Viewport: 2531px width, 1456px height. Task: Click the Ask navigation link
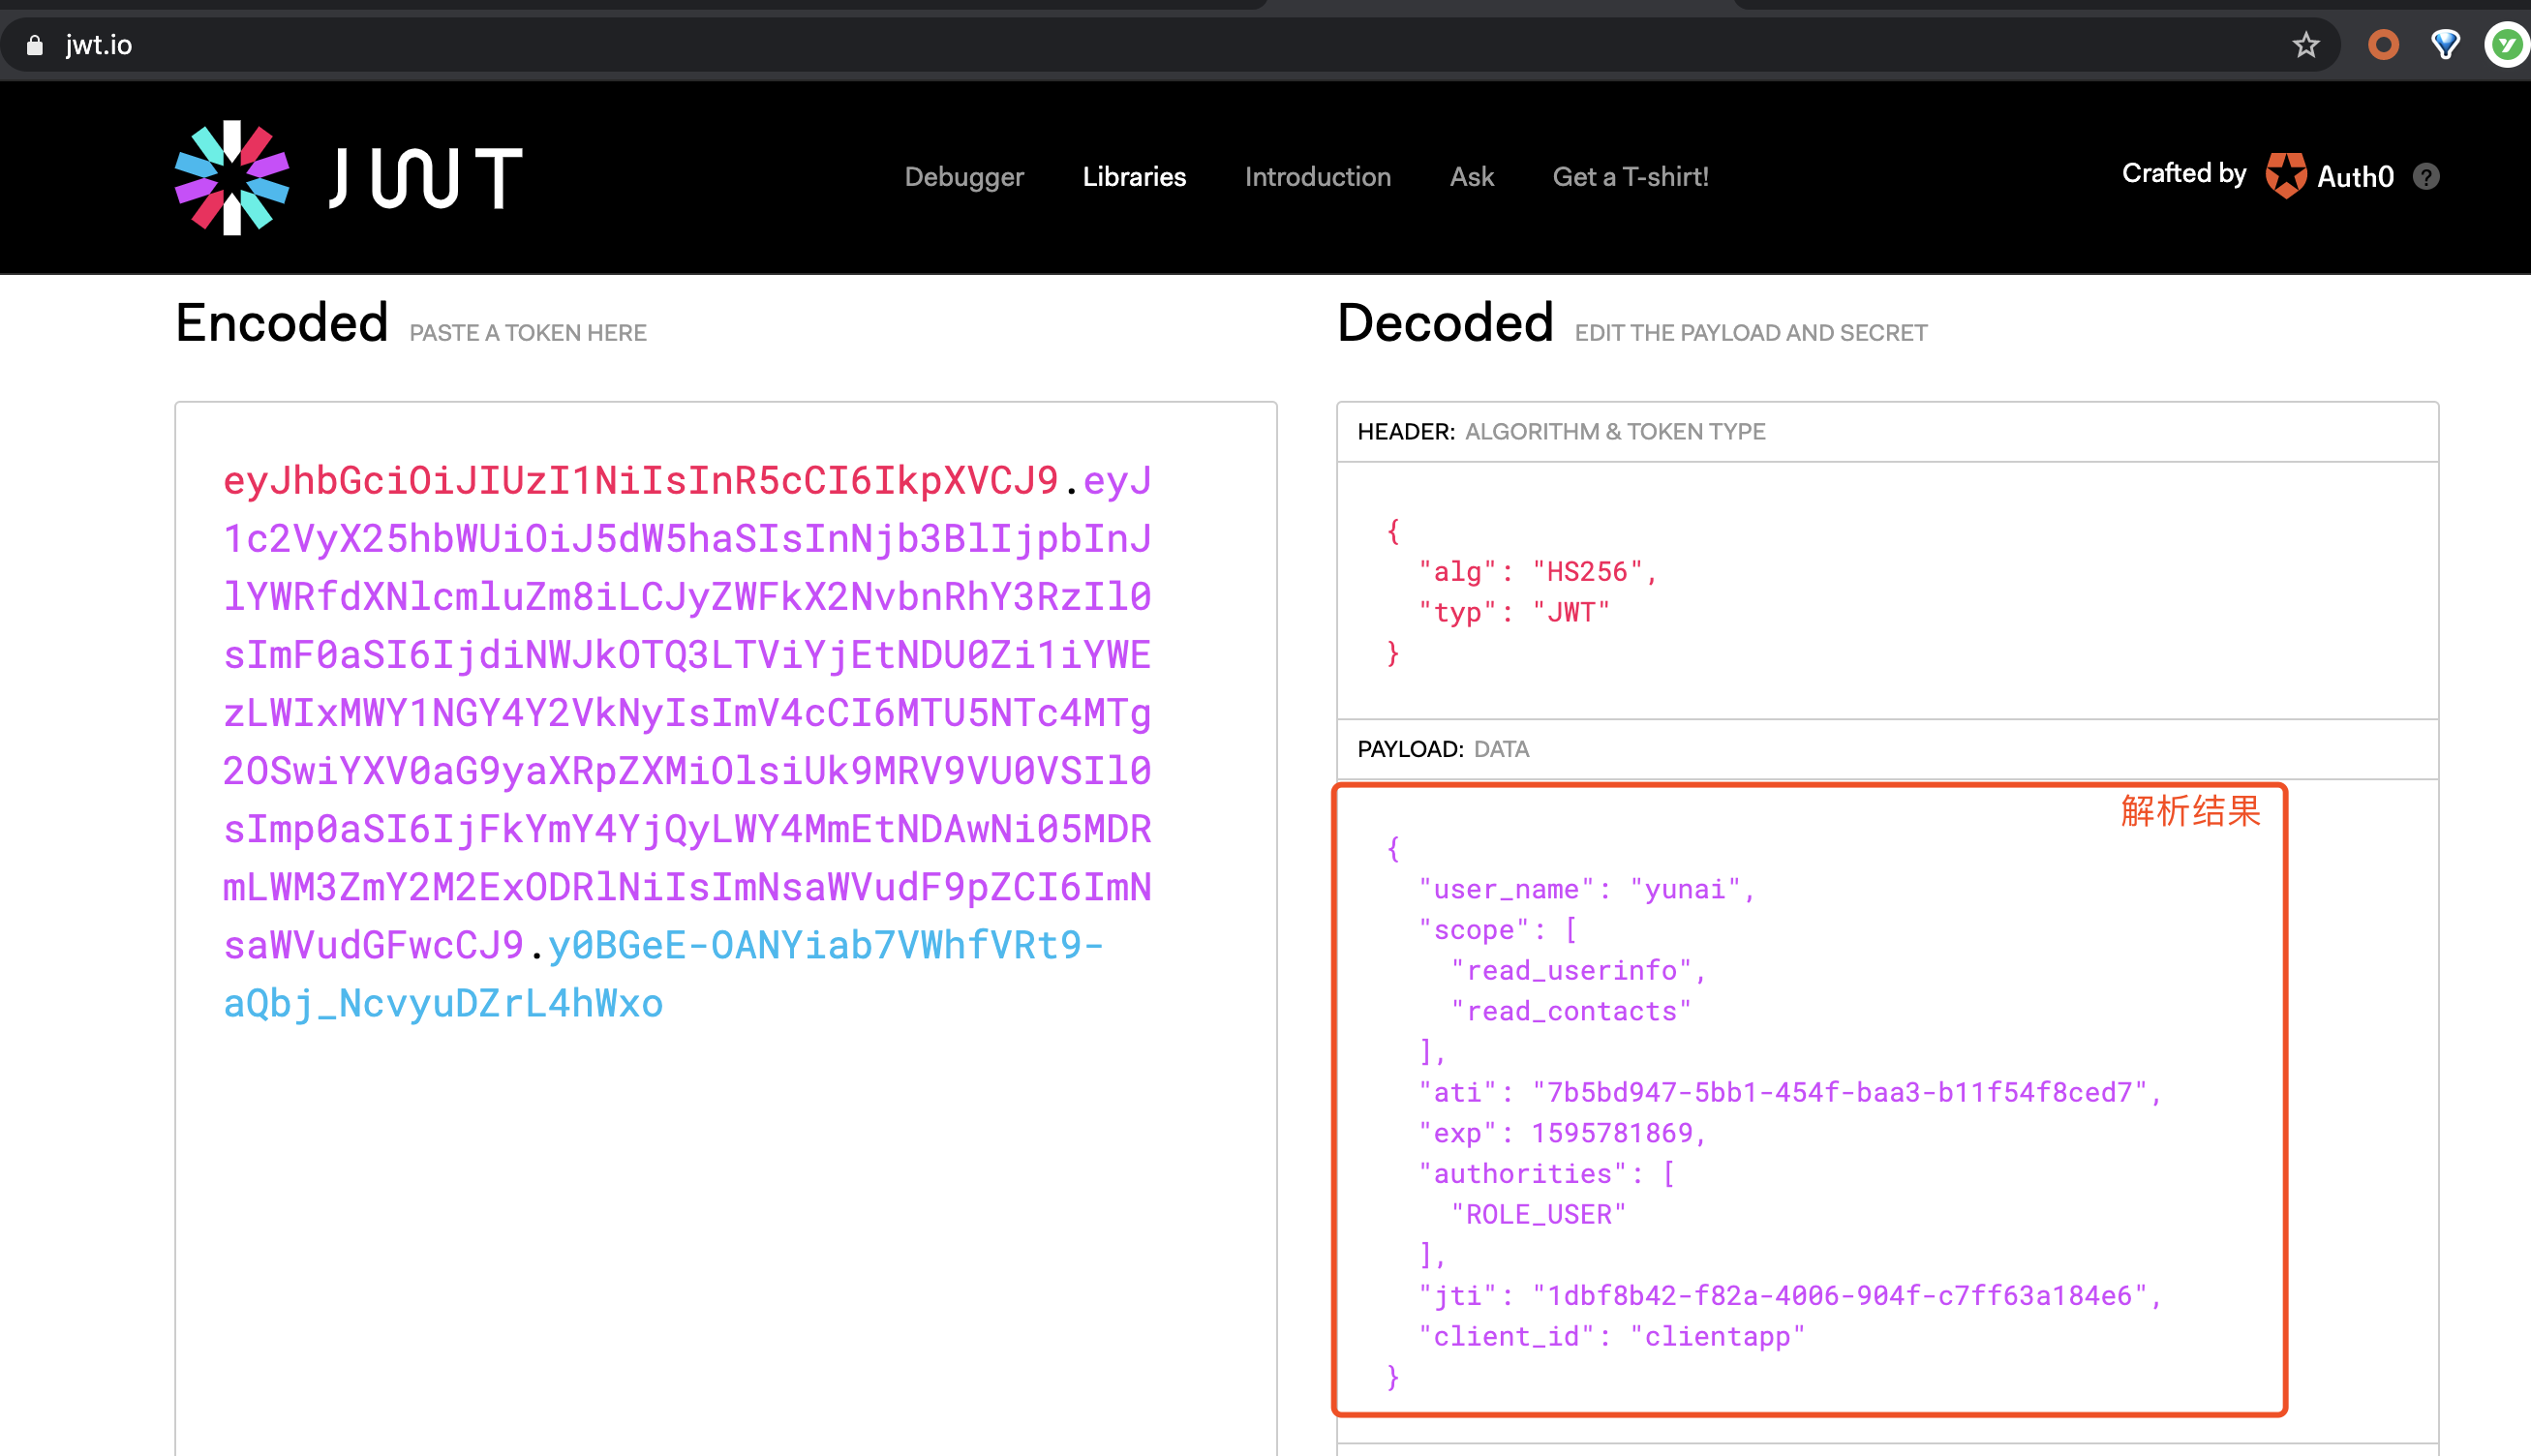click(x=1471, y=177)
